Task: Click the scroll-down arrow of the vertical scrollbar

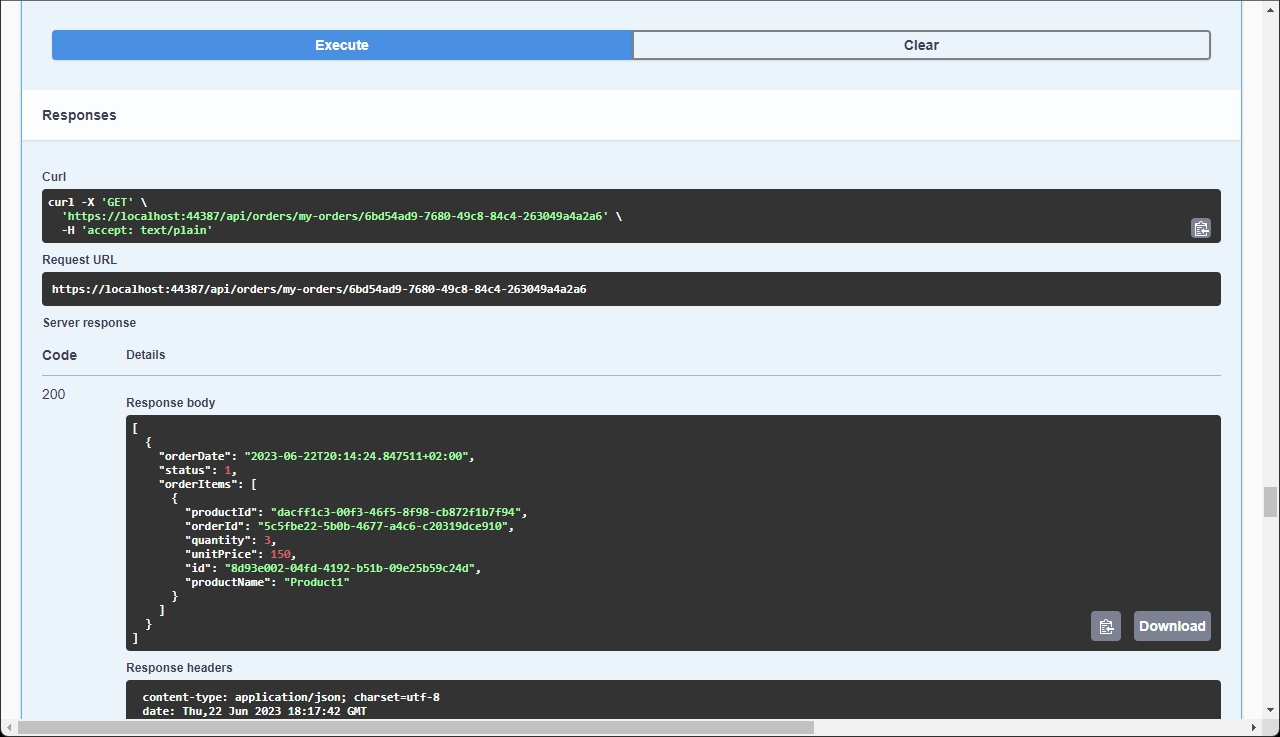Action: [x=1270, y=711]
